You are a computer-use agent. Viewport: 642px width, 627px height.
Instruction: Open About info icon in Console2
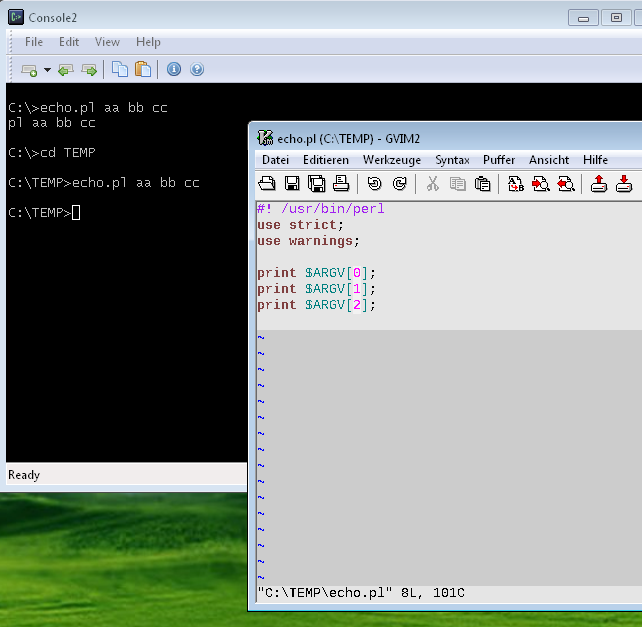(x=174, y=69)
